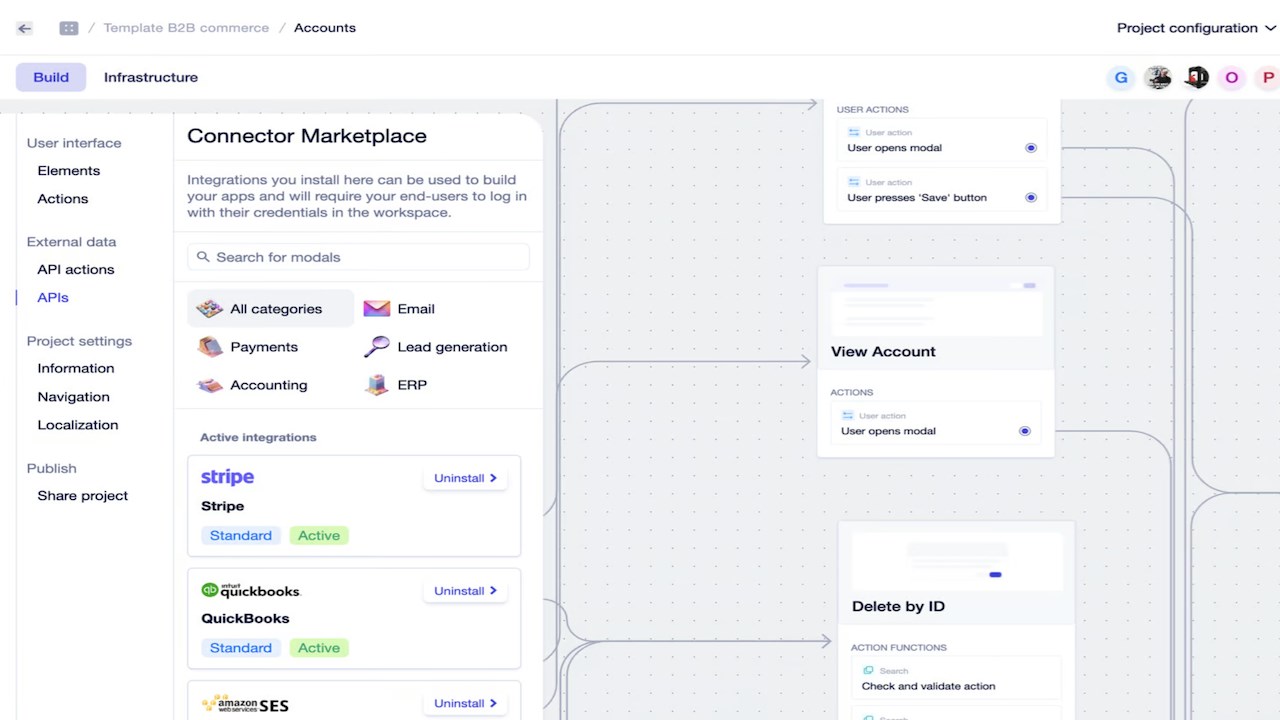Screen dimensions: 1280x720
Task: Click the G user avatar
Action: pos(1121,77)
